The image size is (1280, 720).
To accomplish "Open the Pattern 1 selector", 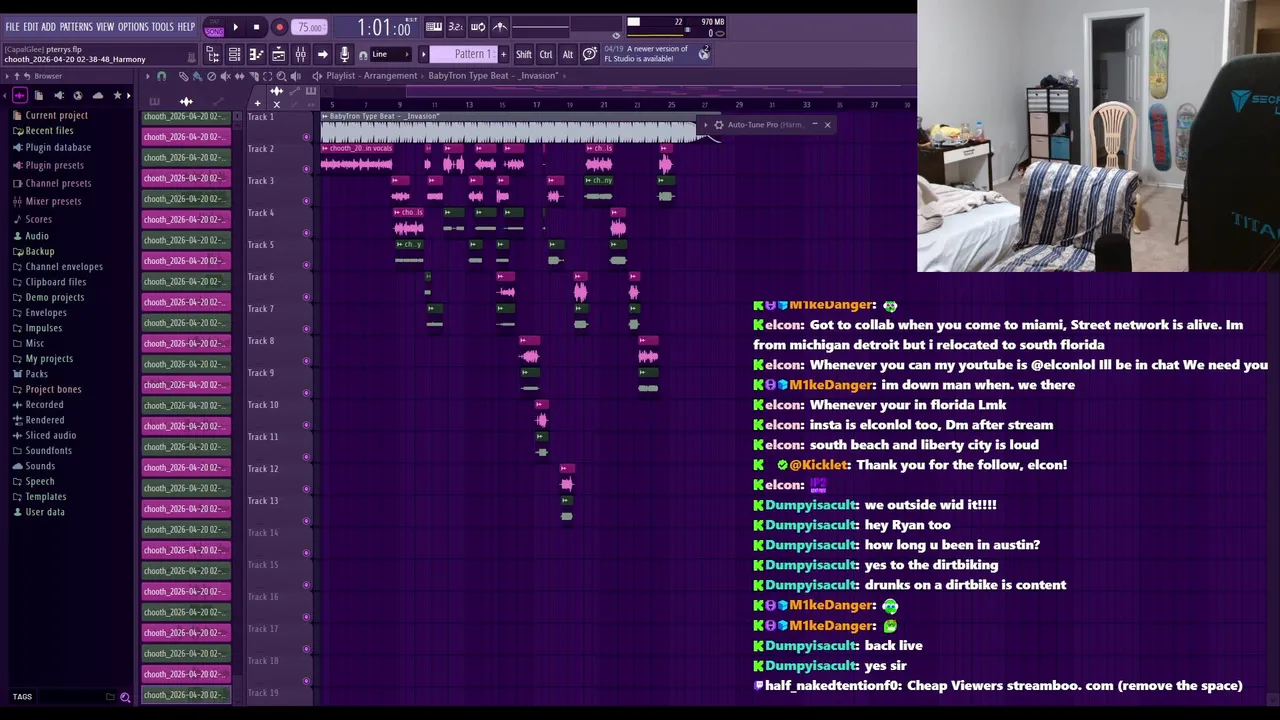I will (466, 54).
